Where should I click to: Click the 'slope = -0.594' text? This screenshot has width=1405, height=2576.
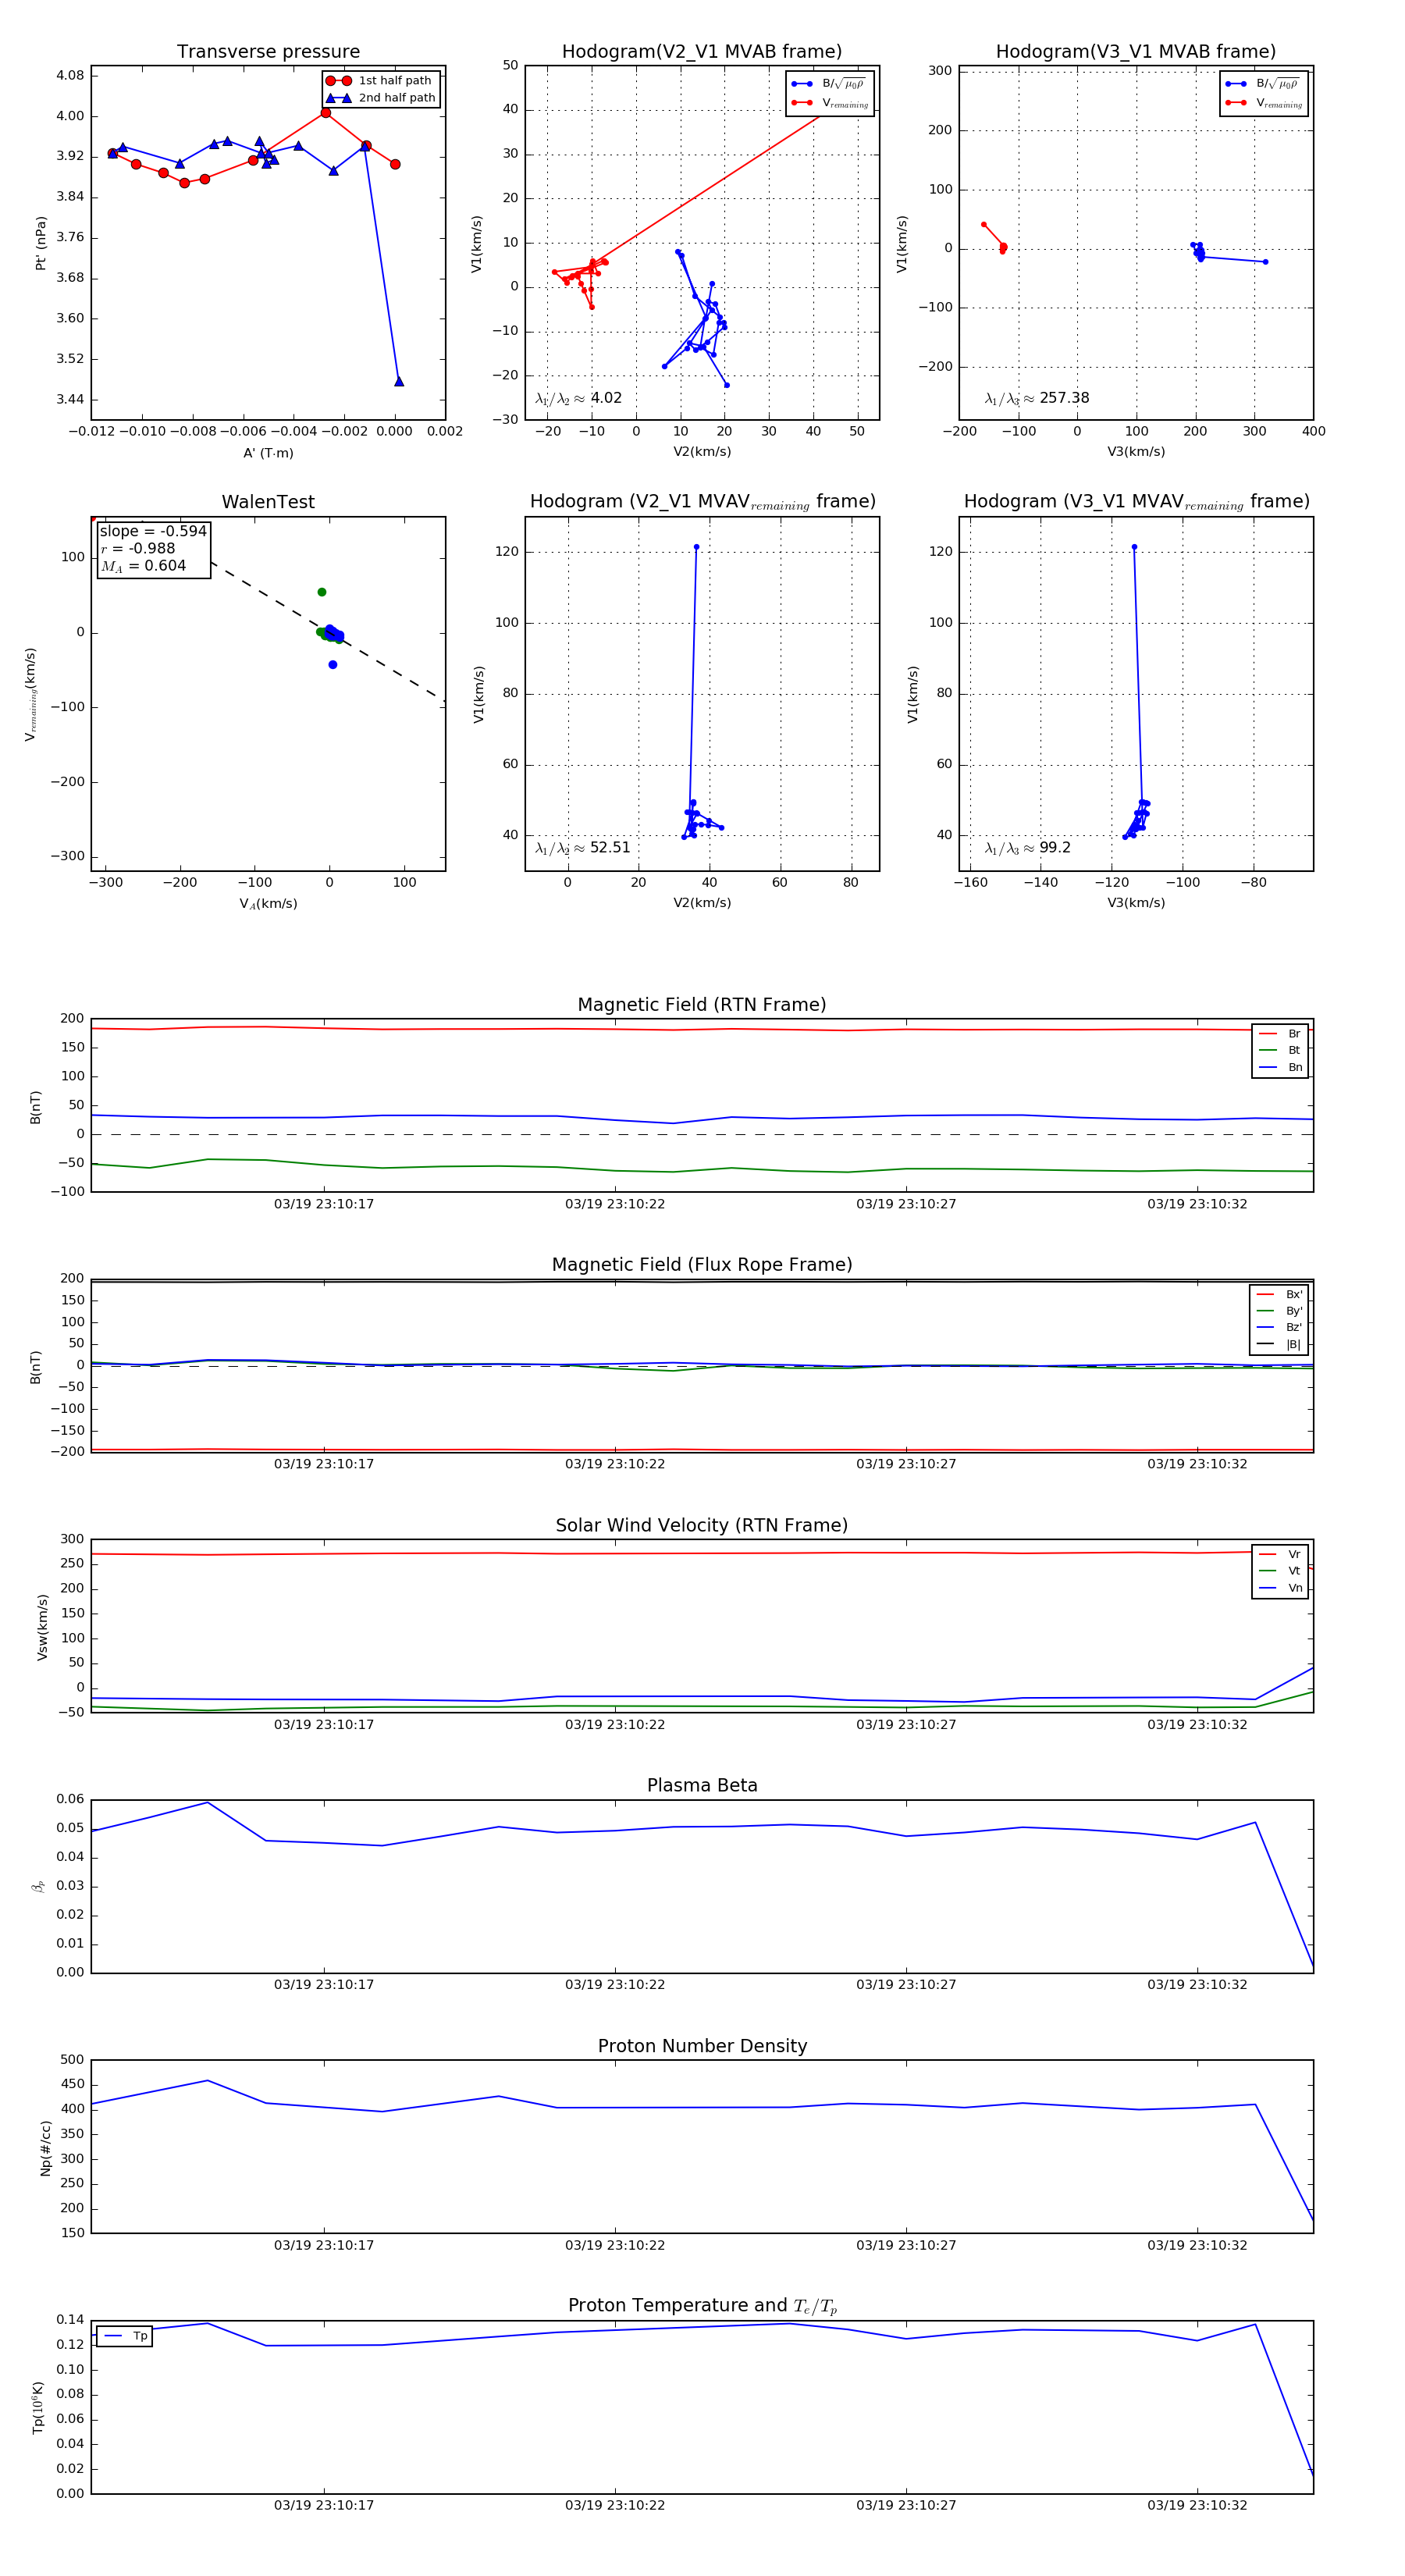point(153,531)
